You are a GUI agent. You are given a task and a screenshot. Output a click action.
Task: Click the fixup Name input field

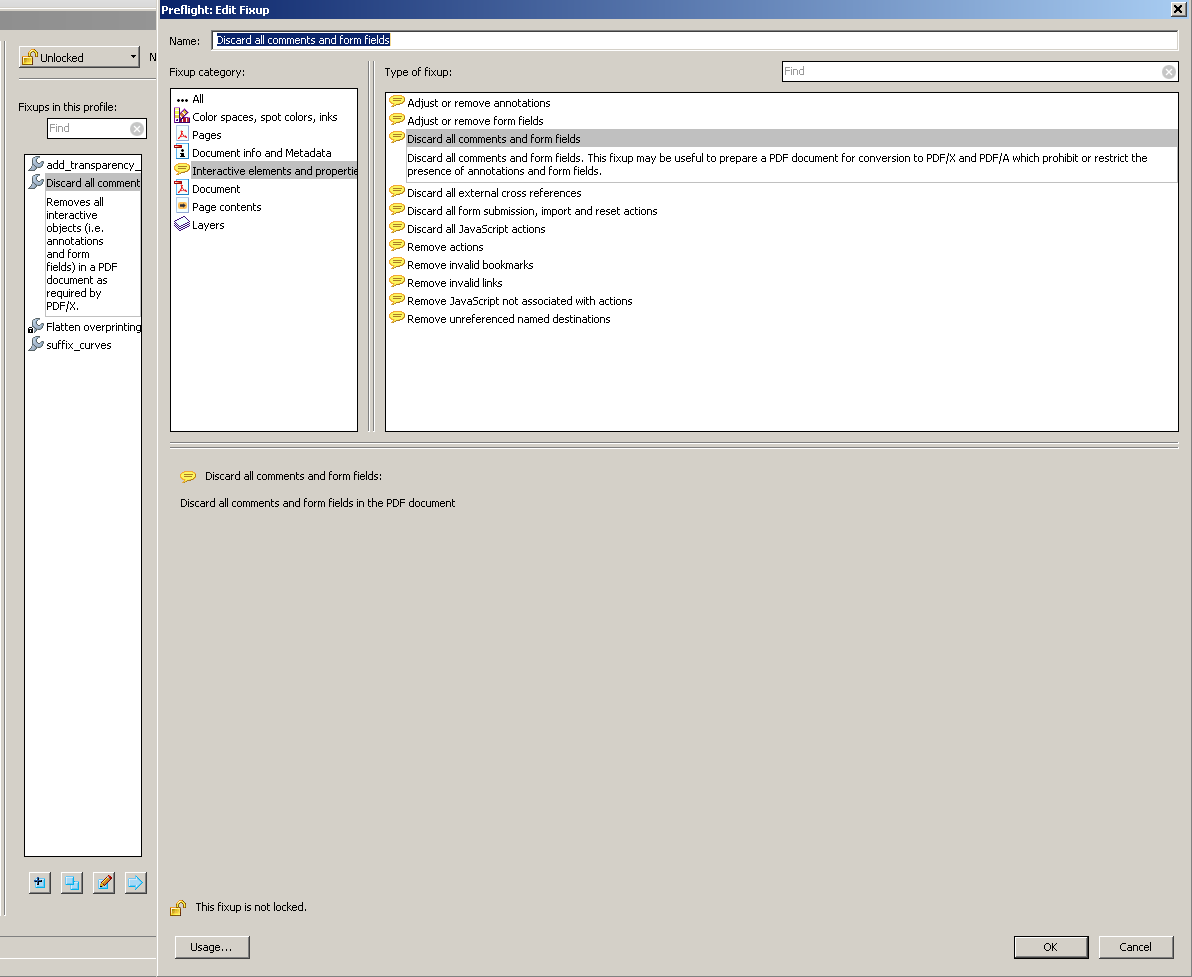pyautogui.click(x=694, y=40)
